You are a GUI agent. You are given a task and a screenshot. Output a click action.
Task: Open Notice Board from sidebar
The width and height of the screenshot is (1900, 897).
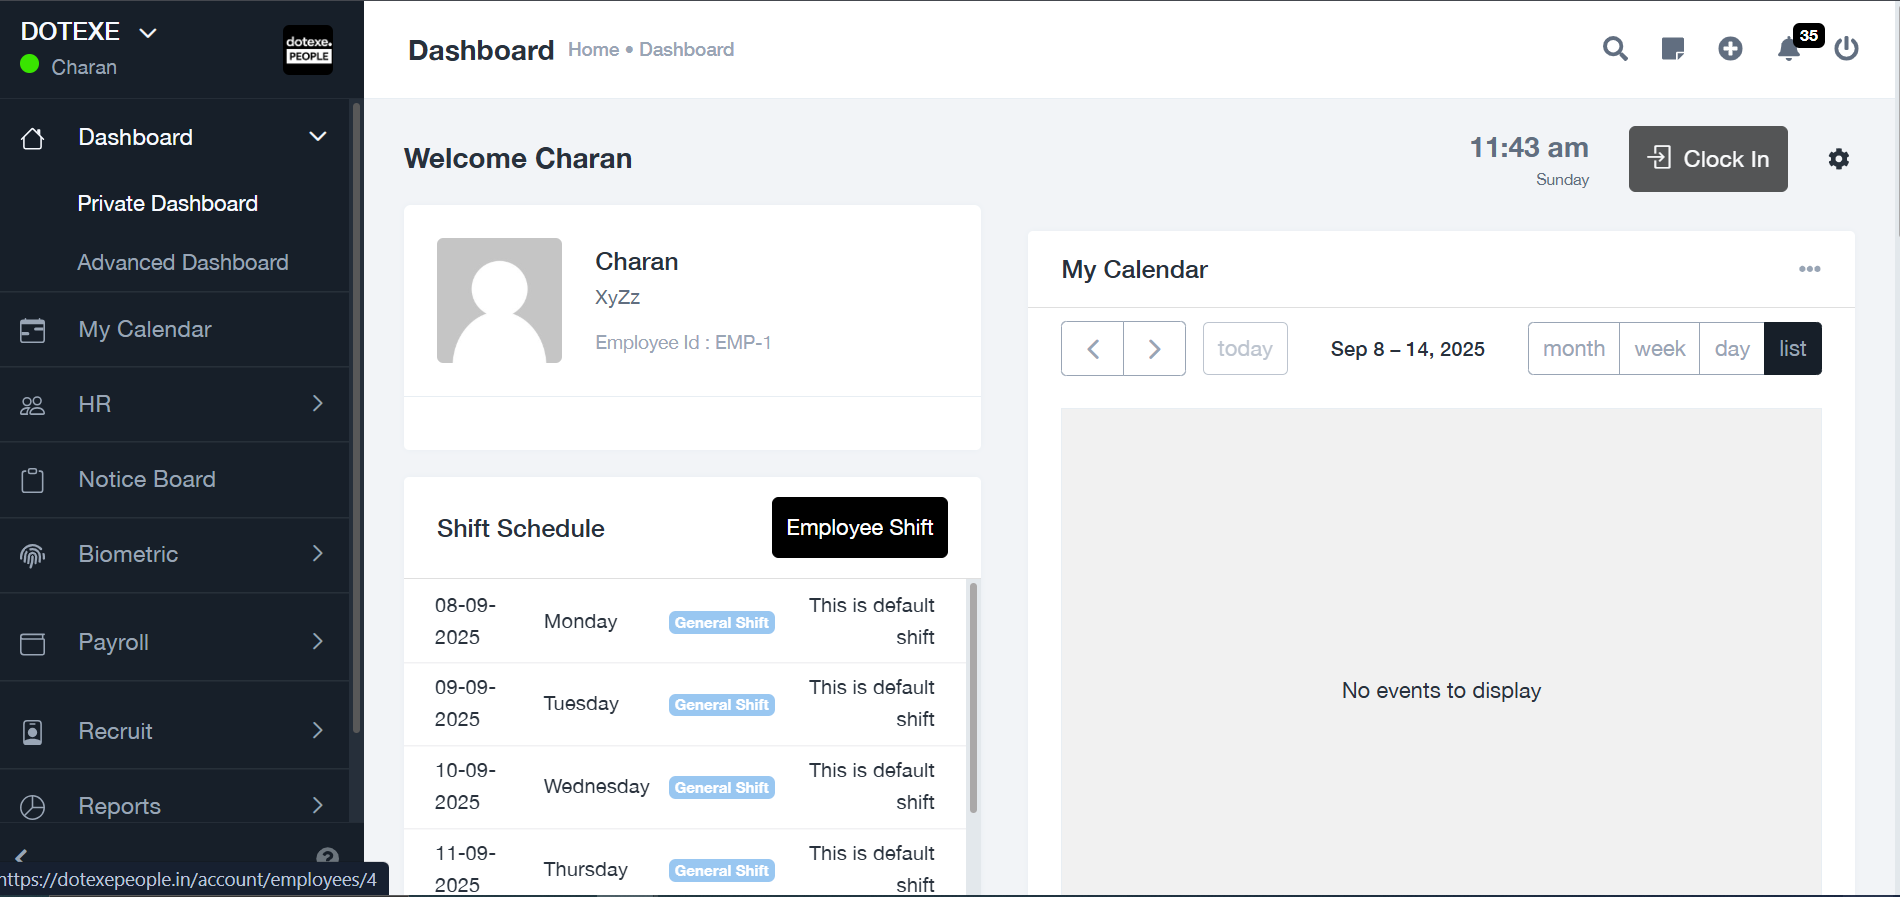(x=147, y=480)
